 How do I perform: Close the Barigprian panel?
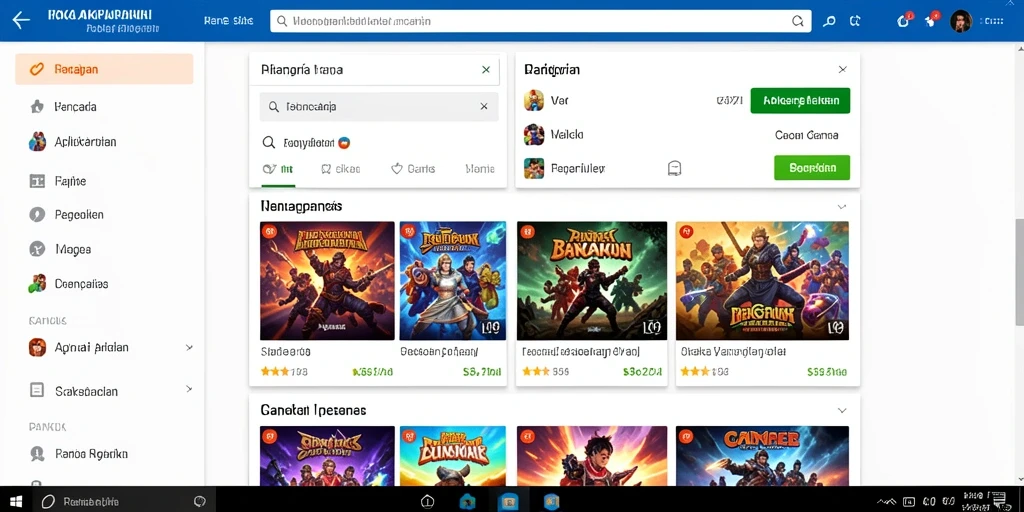(x=842, y=69)
